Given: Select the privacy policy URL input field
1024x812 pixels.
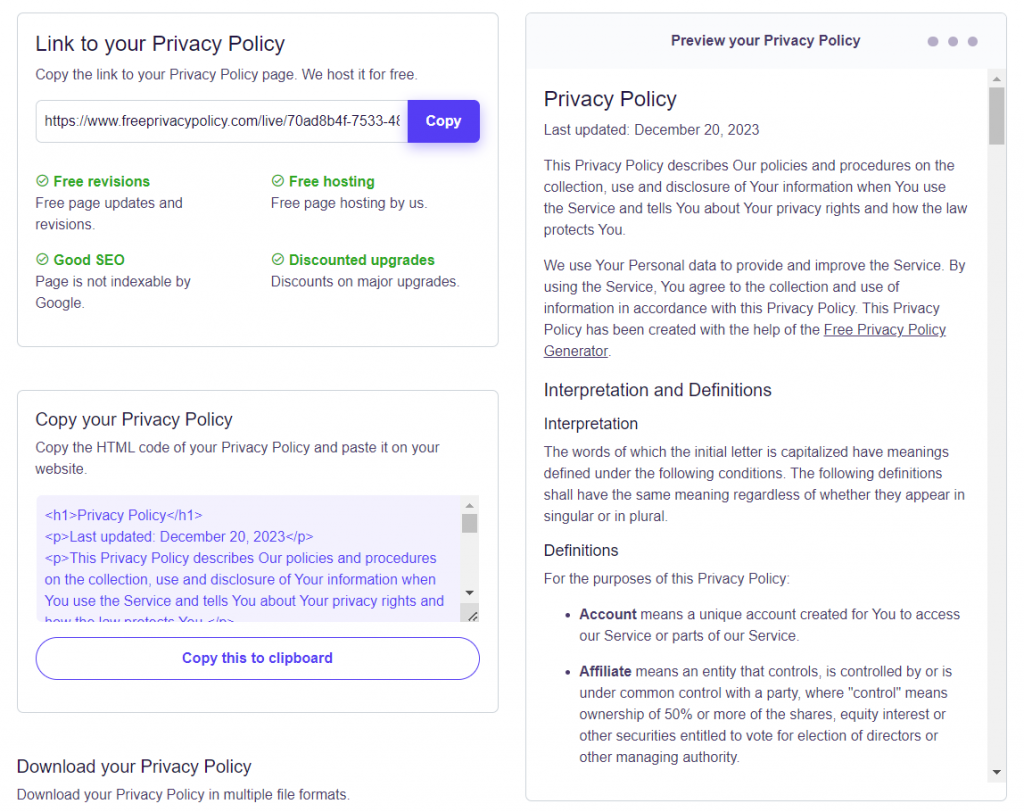Looking at the screenshot, I should (x=220, y=120).
